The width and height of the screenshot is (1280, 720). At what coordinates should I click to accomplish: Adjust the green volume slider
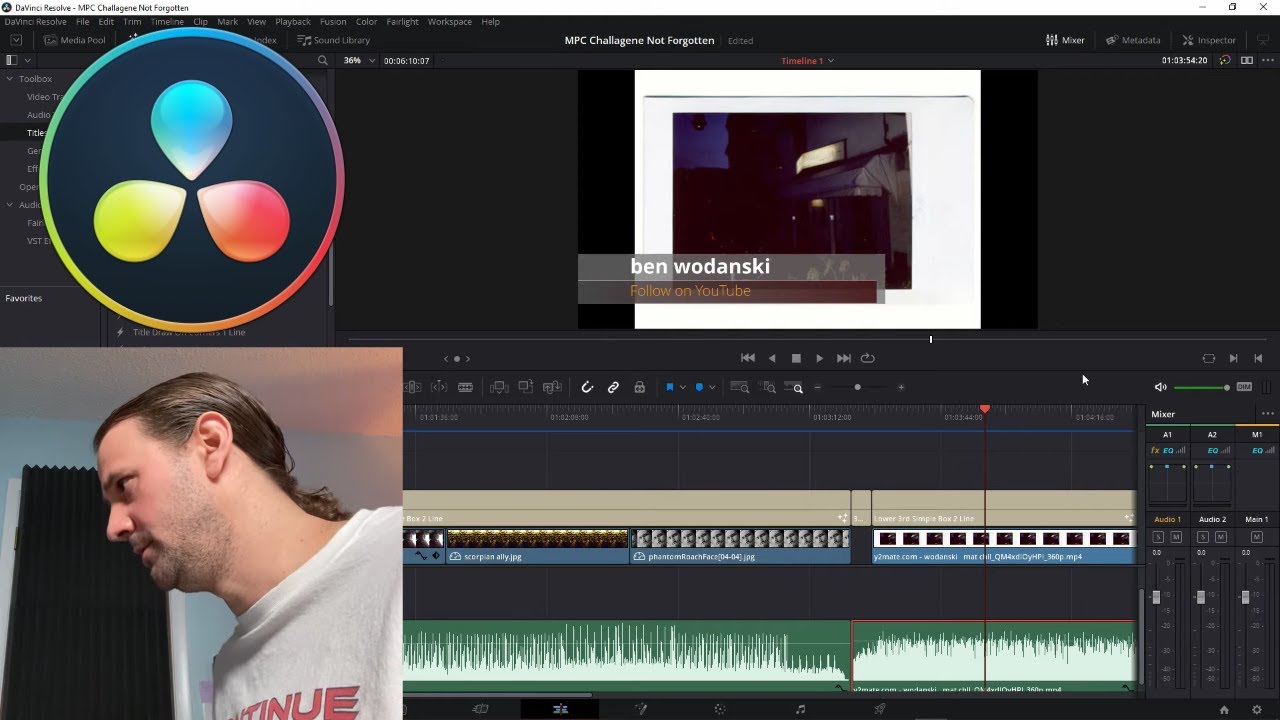pyautogui.click(x=1202, y=387)
